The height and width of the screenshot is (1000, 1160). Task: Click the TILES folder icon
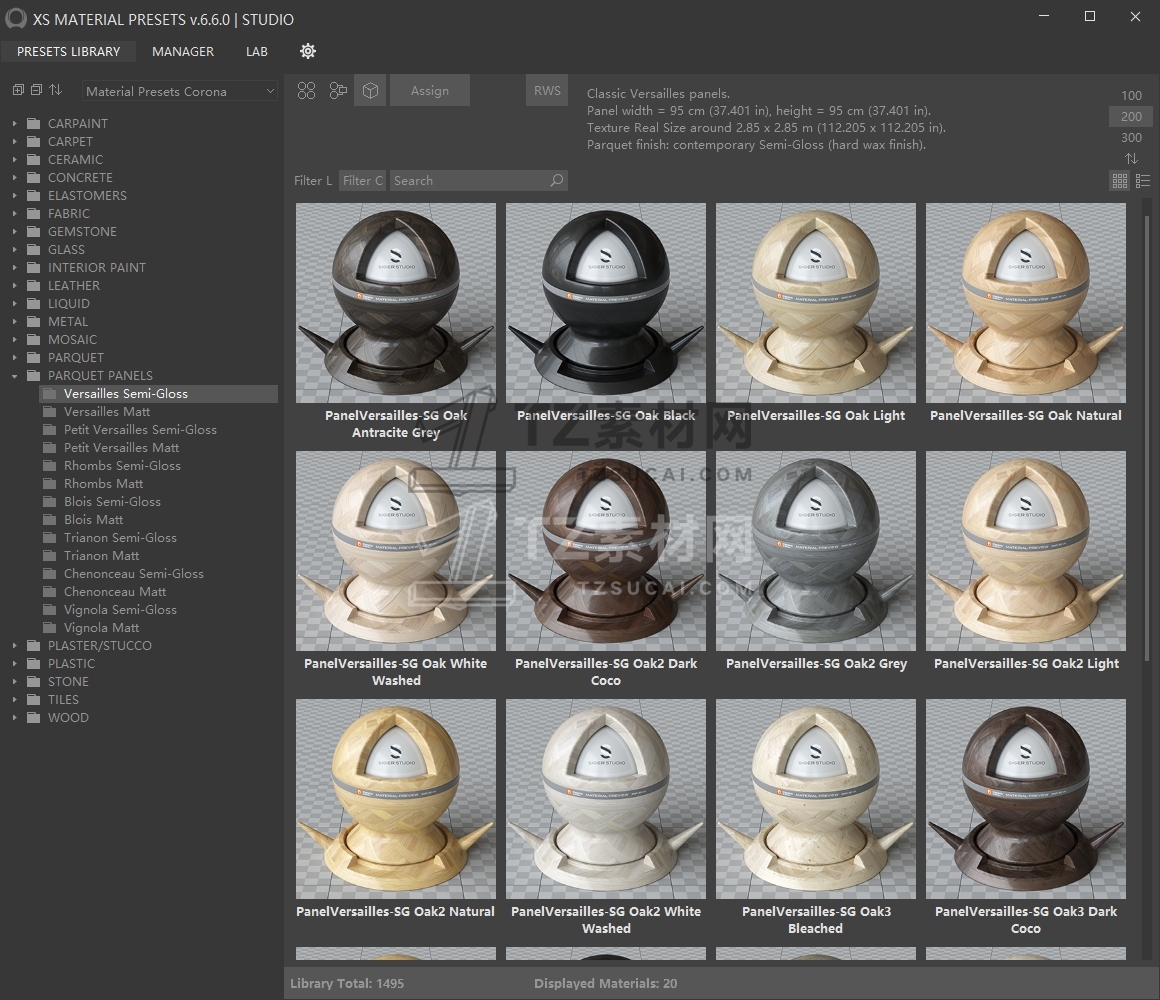click(33, 700)
